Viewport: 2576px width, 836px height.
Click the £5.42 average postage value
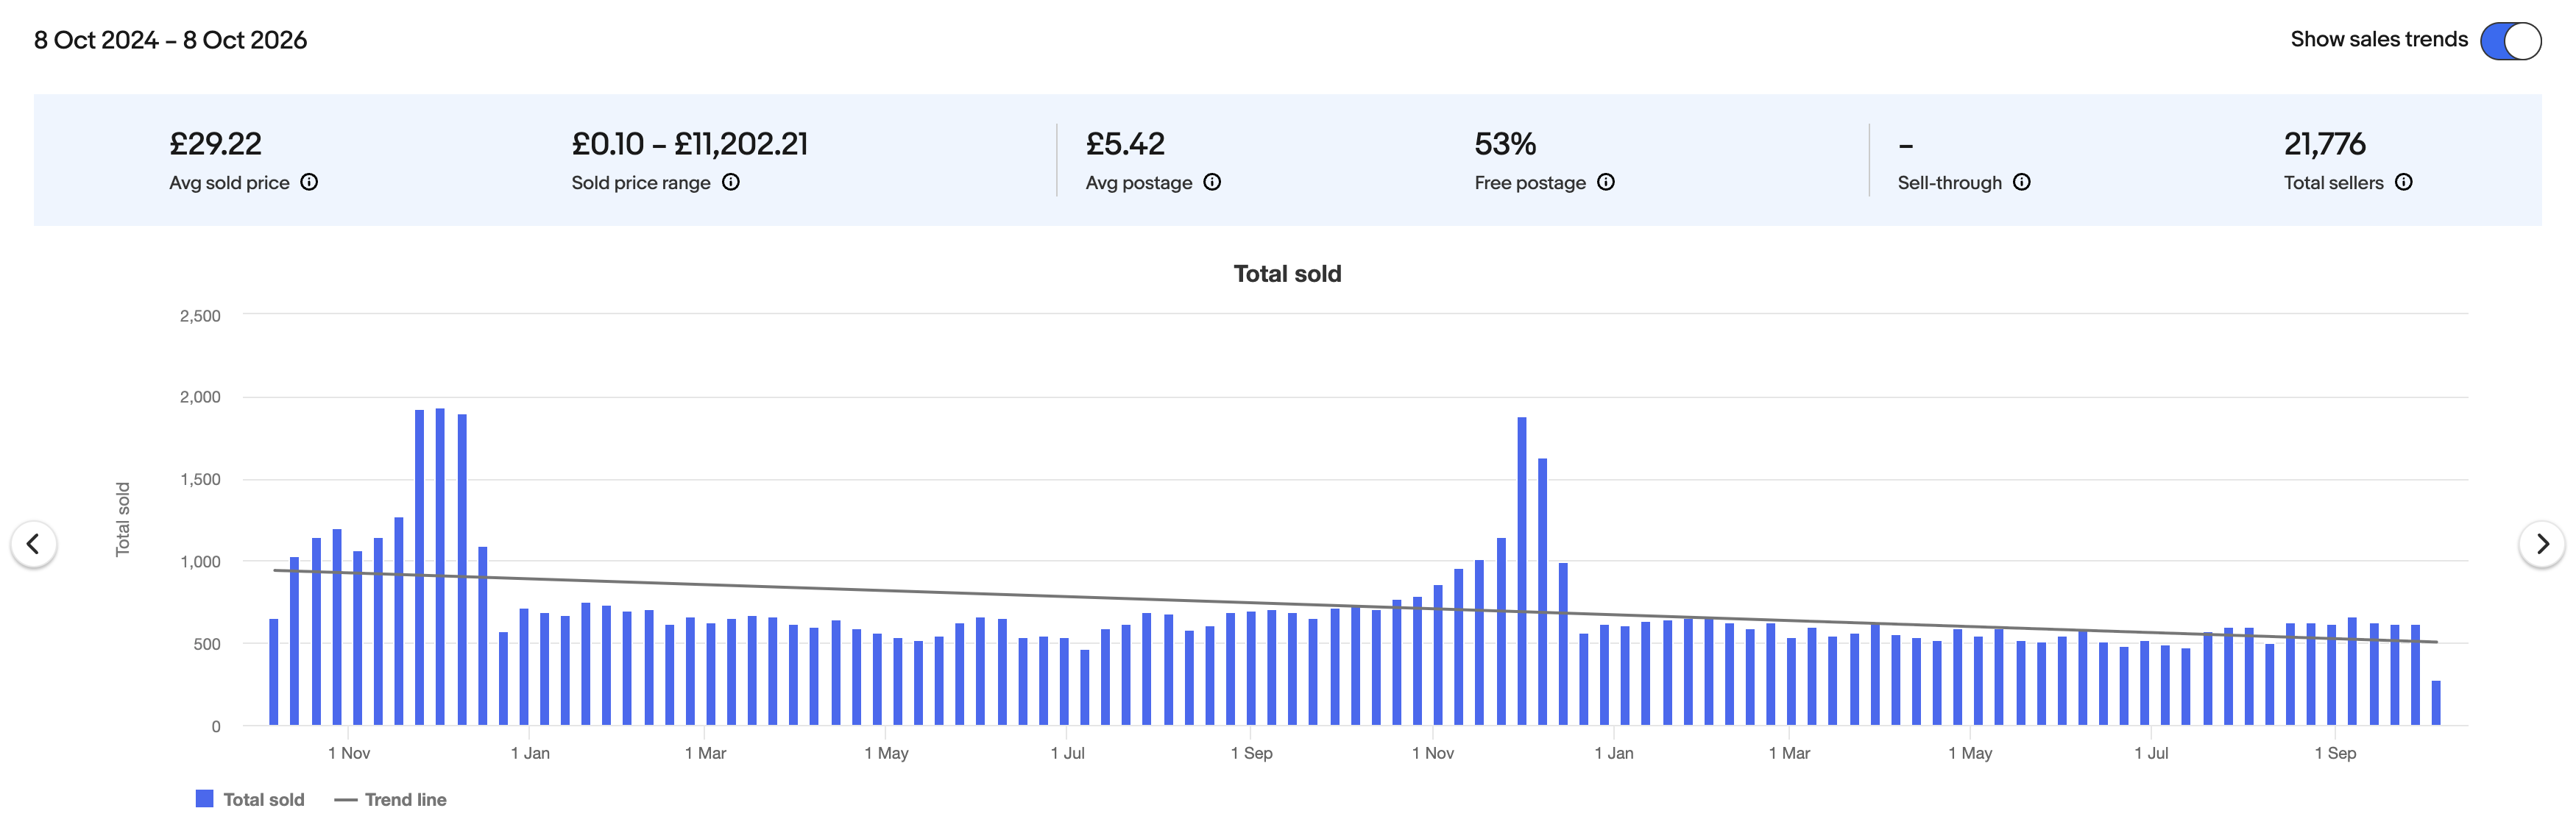pyautogui.click(x=1125, y=144)
